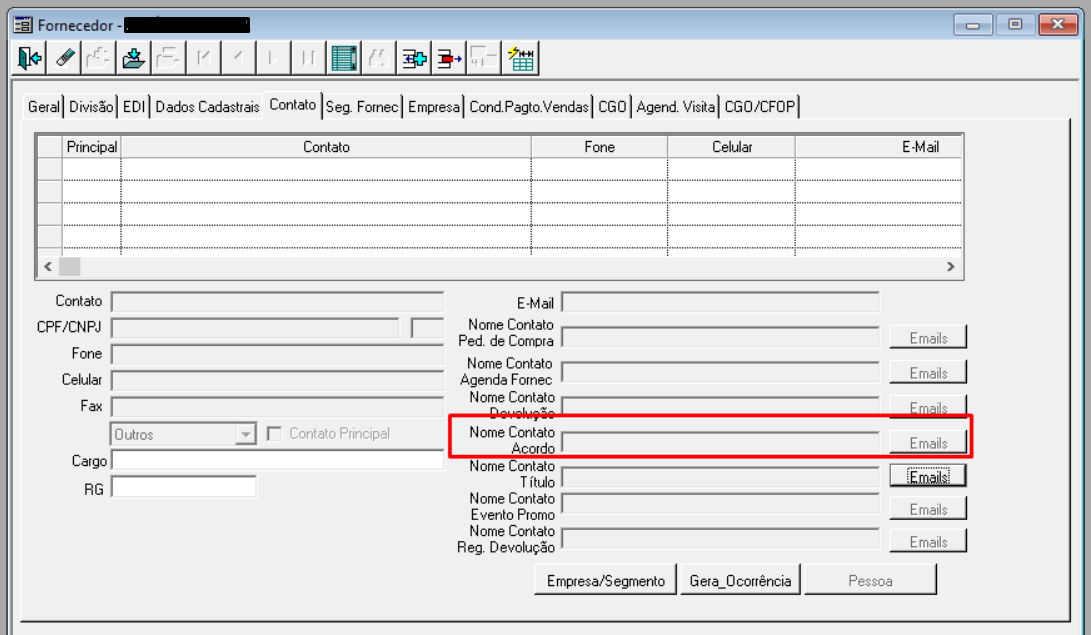Screen dimensions: 1091x635
Task: Click the lightning column width table icon
Action: (520, 58)
